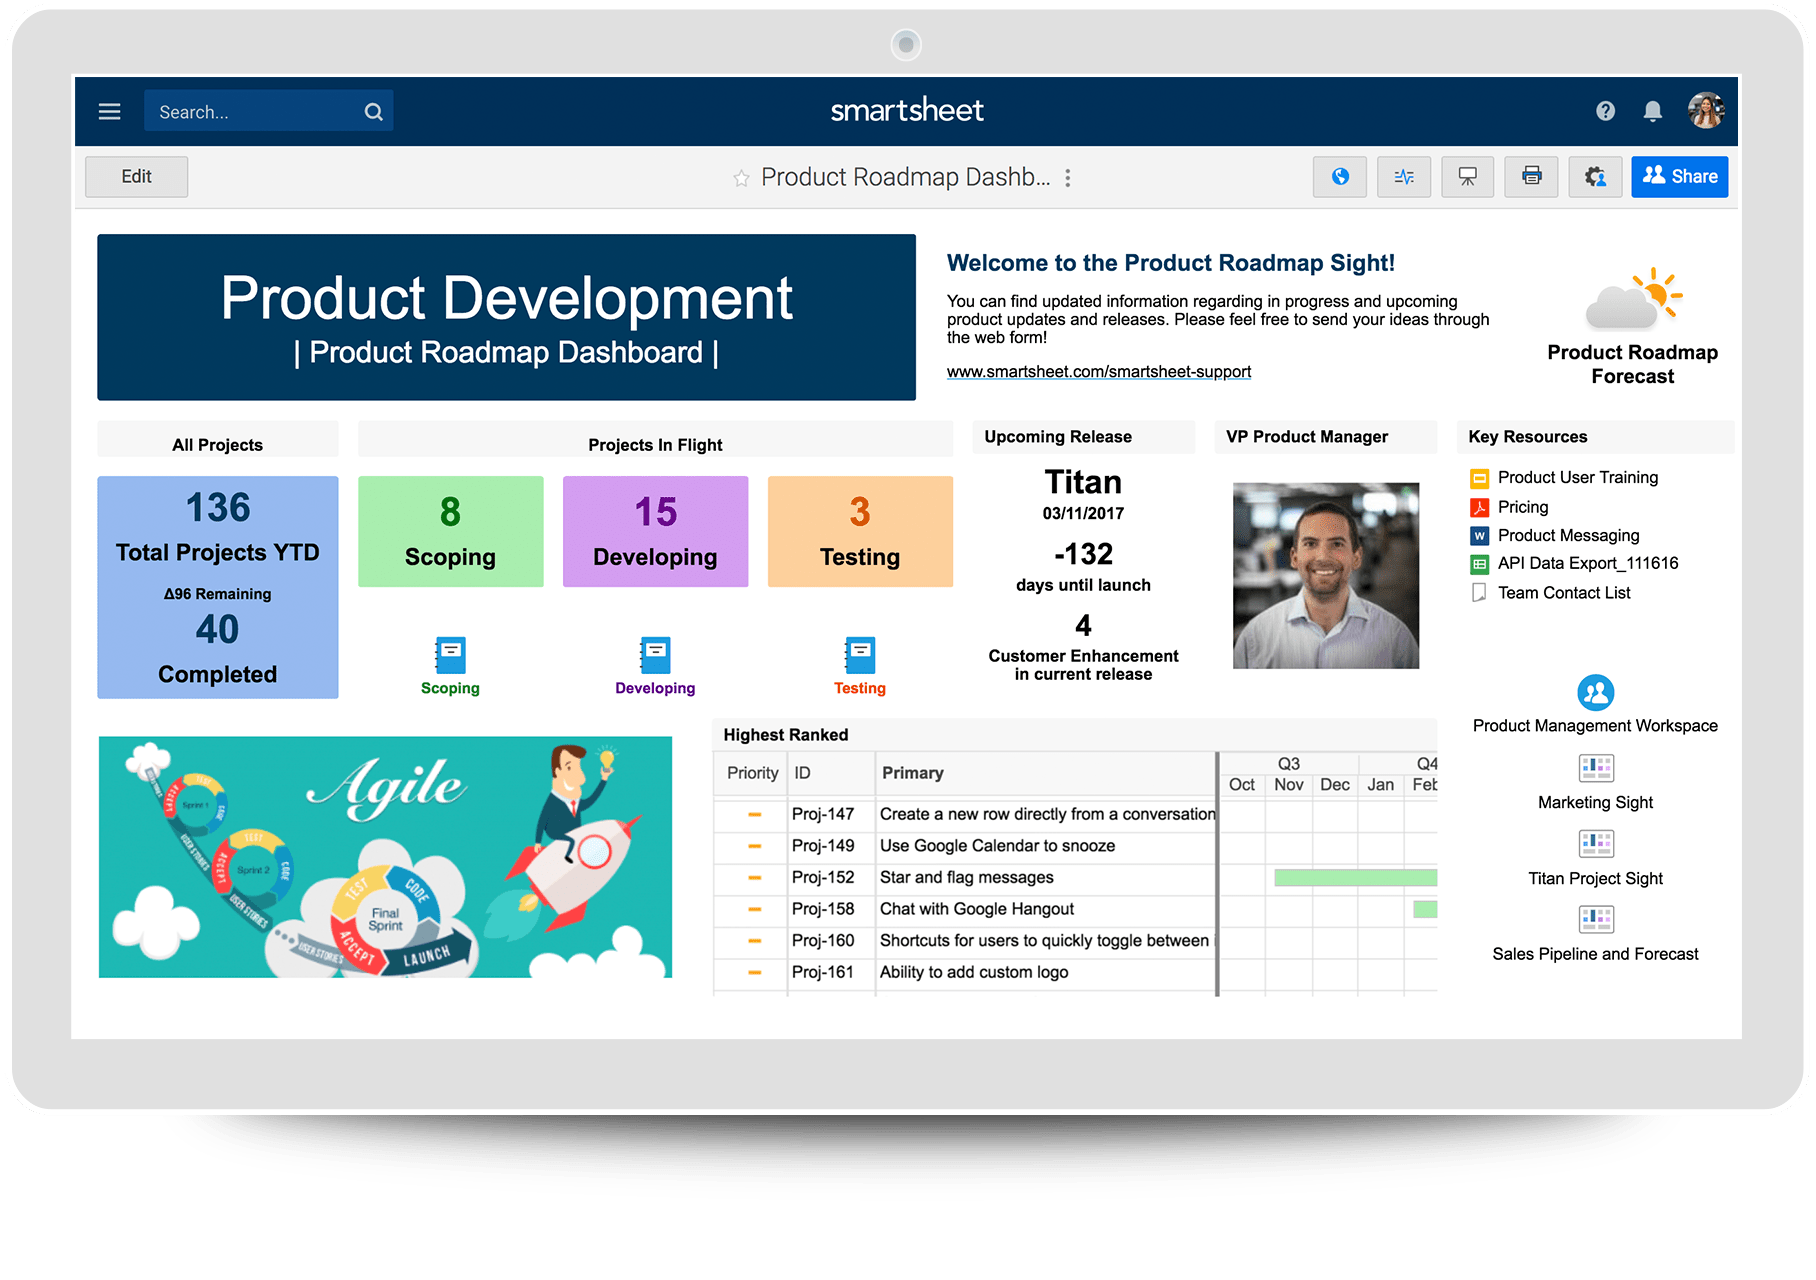
Task: Click the help question mark icon
Action: click(x=1605, y=111)
